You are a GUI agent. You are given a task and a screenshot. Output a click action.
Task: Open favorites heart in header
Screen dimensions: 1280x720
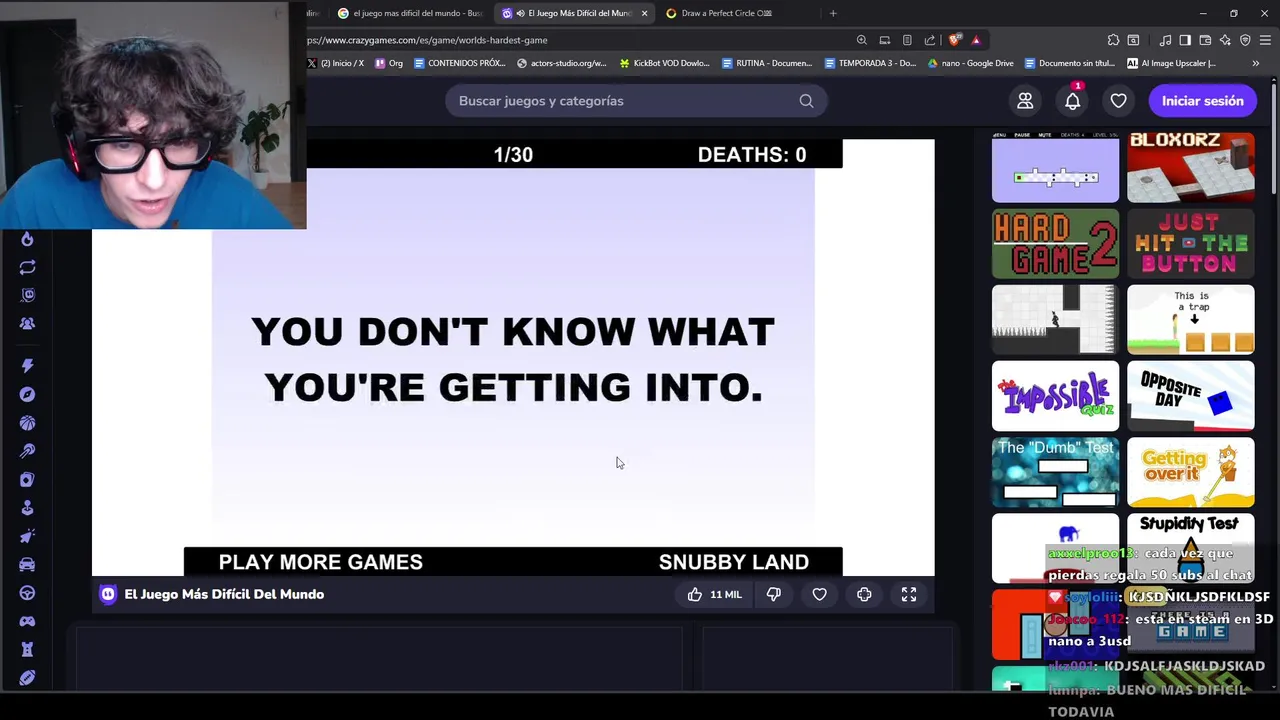coord(1118,101)
